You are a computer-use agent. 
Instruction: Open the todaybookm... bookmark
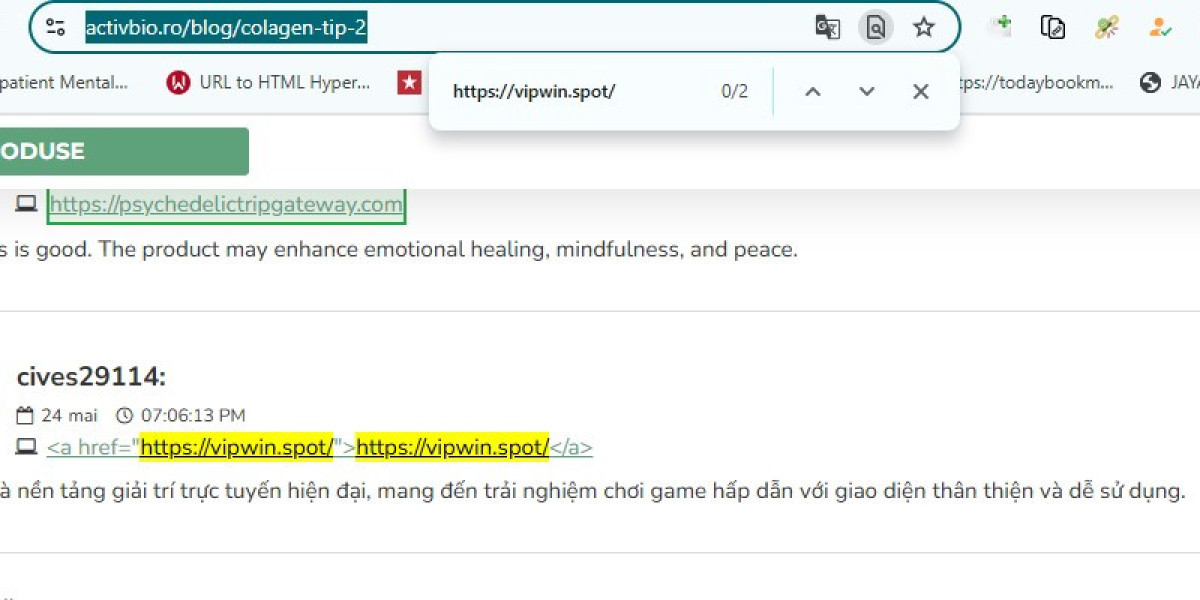tap(1037, 83)
